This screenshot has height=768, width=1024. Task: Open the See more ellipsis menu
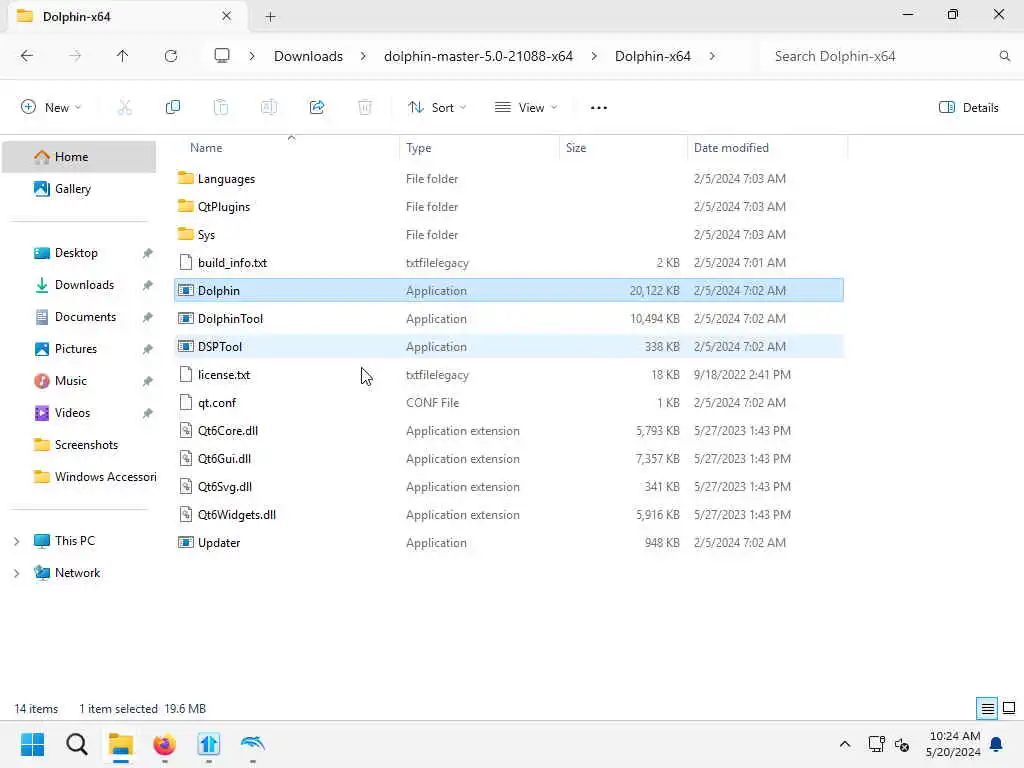coord(598,108)
